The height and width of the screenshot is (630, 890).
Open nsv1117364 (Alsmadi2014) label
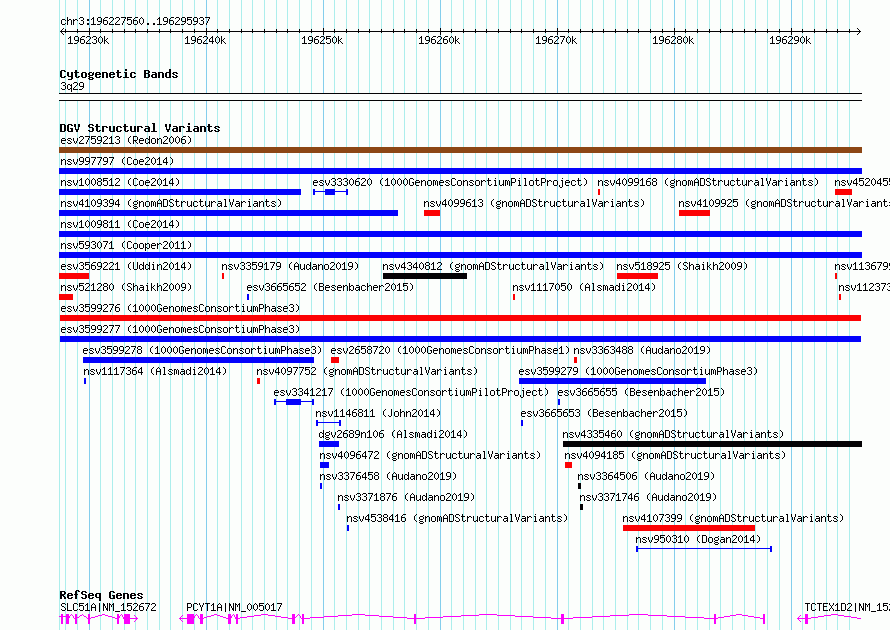[x=155, y=371]
